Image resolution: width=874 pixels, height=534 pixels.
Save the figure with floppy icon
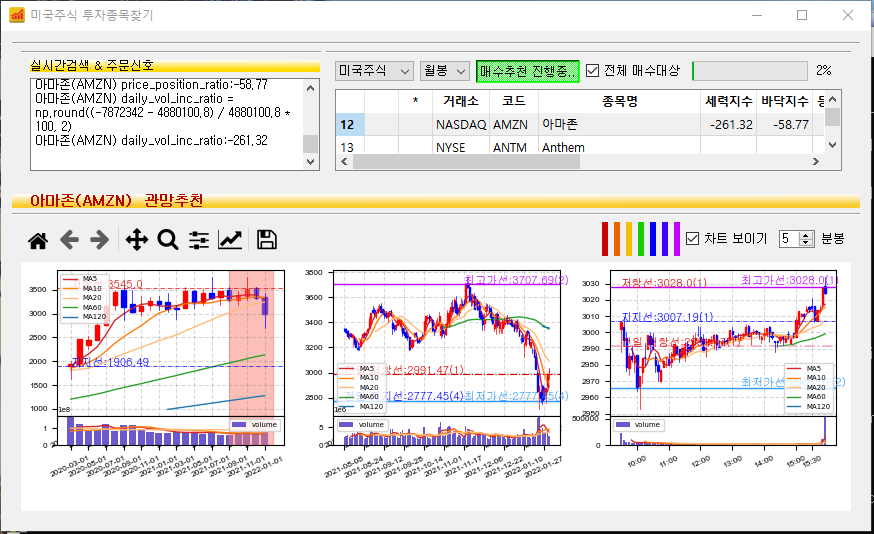pos(266,240)
